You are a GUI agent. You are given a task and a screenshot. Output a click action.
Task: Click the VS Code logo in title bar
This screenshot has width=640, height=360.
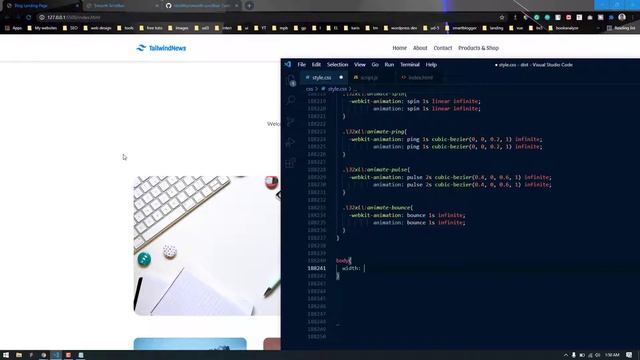coord(288,64)
